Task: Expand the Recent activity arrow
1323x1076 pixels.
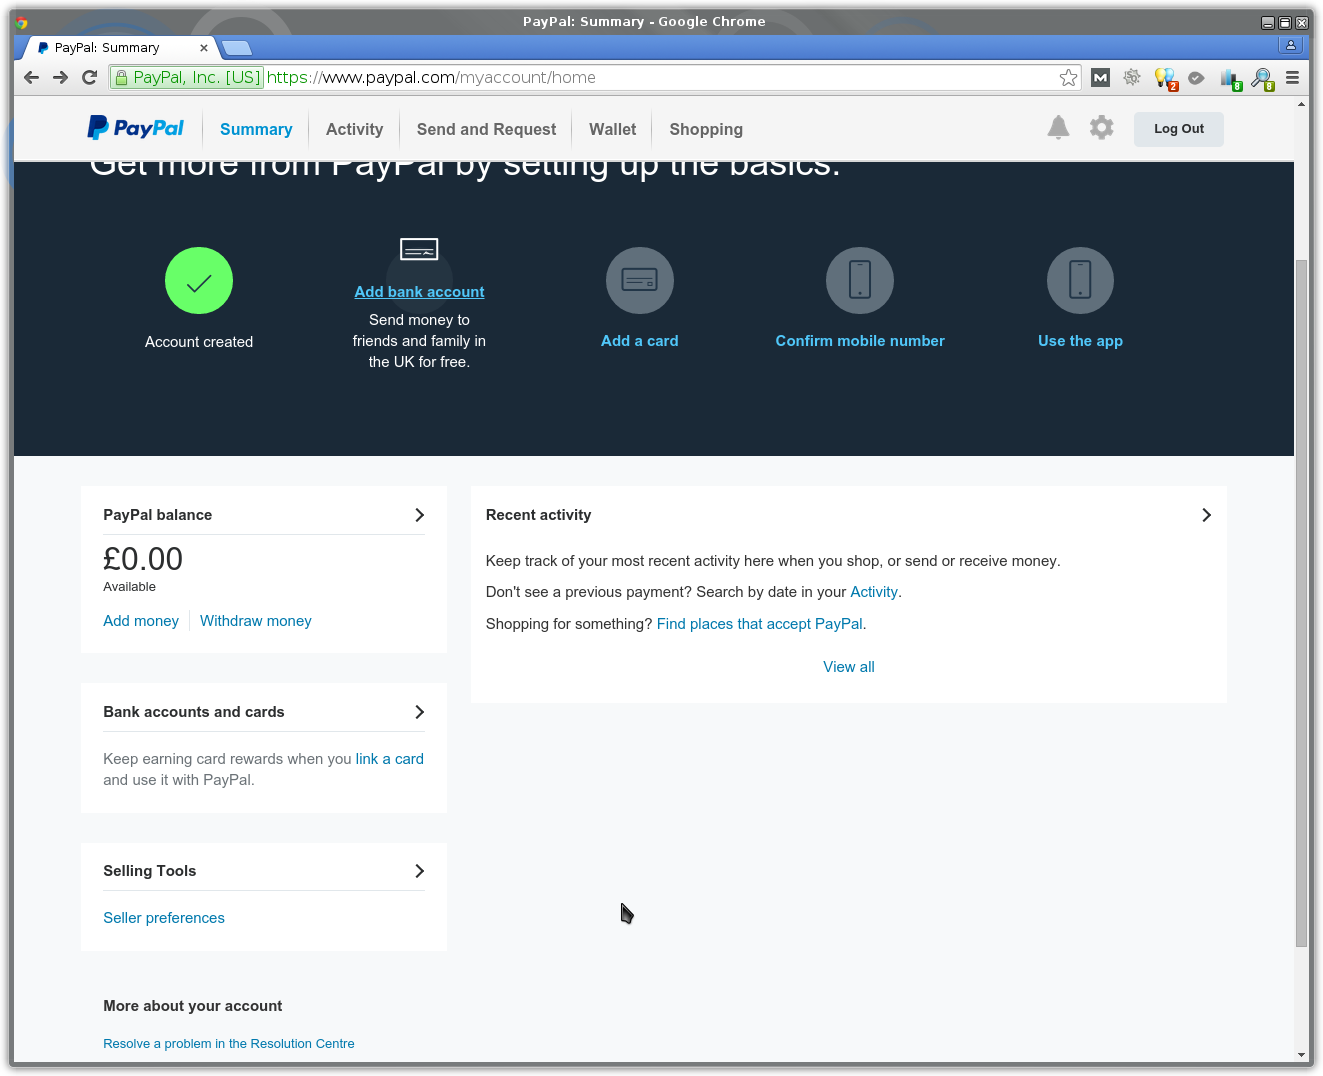Action: [x=1206, y=515]
